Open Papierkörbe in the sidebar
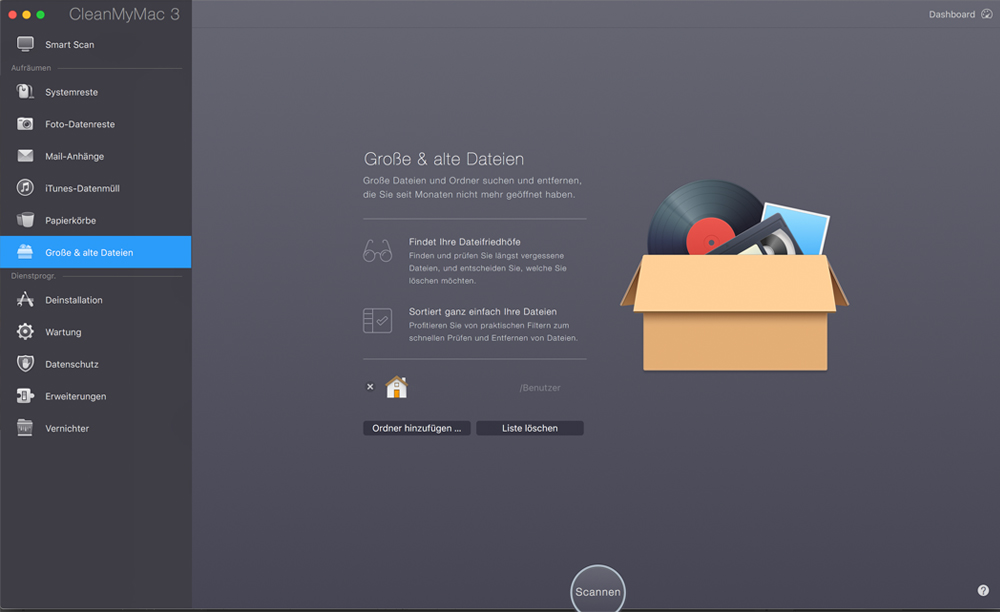Viewport: 1000px width, 612px height. [96, 220]
